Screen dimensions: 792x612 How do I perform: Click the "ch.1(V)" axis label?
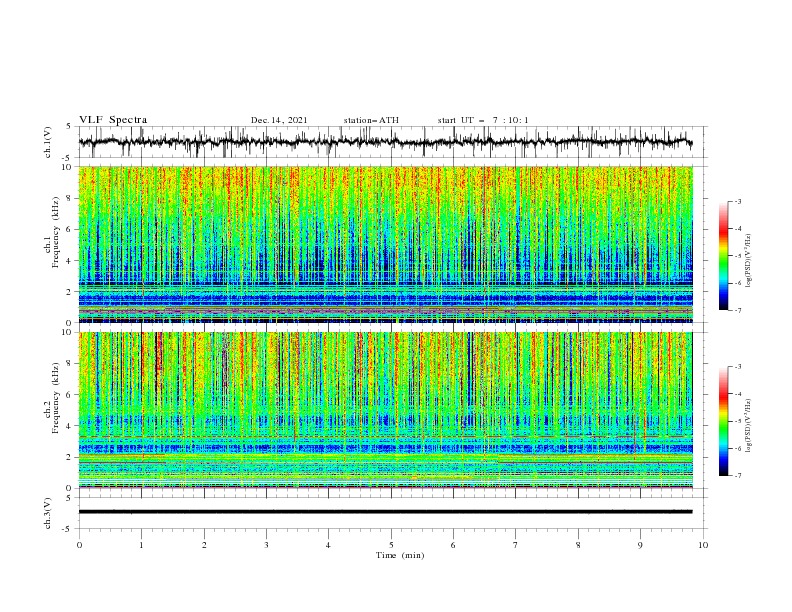click(47, 142)
